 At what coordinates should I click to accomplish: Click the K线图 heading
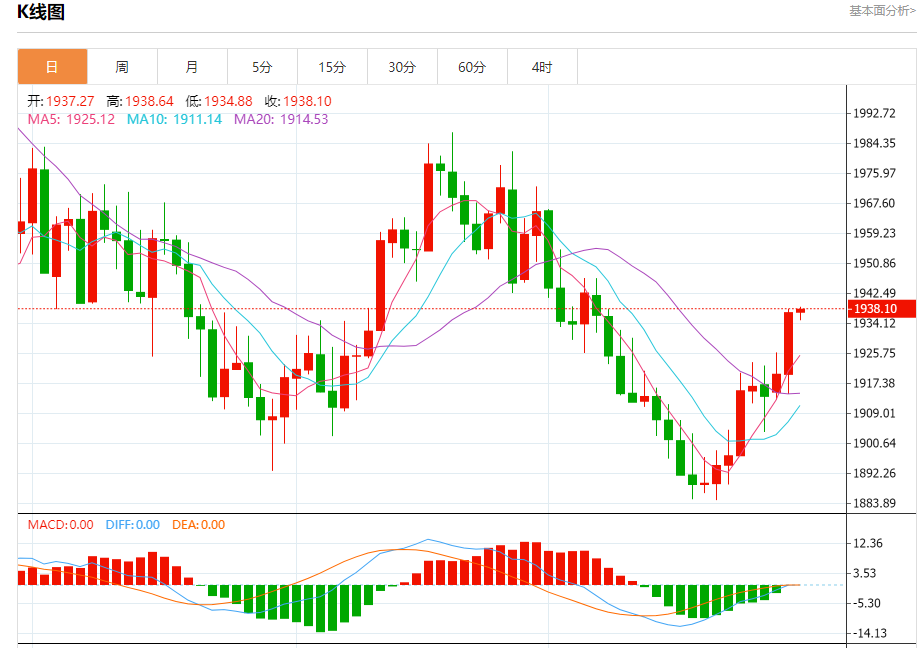(41, 11)
